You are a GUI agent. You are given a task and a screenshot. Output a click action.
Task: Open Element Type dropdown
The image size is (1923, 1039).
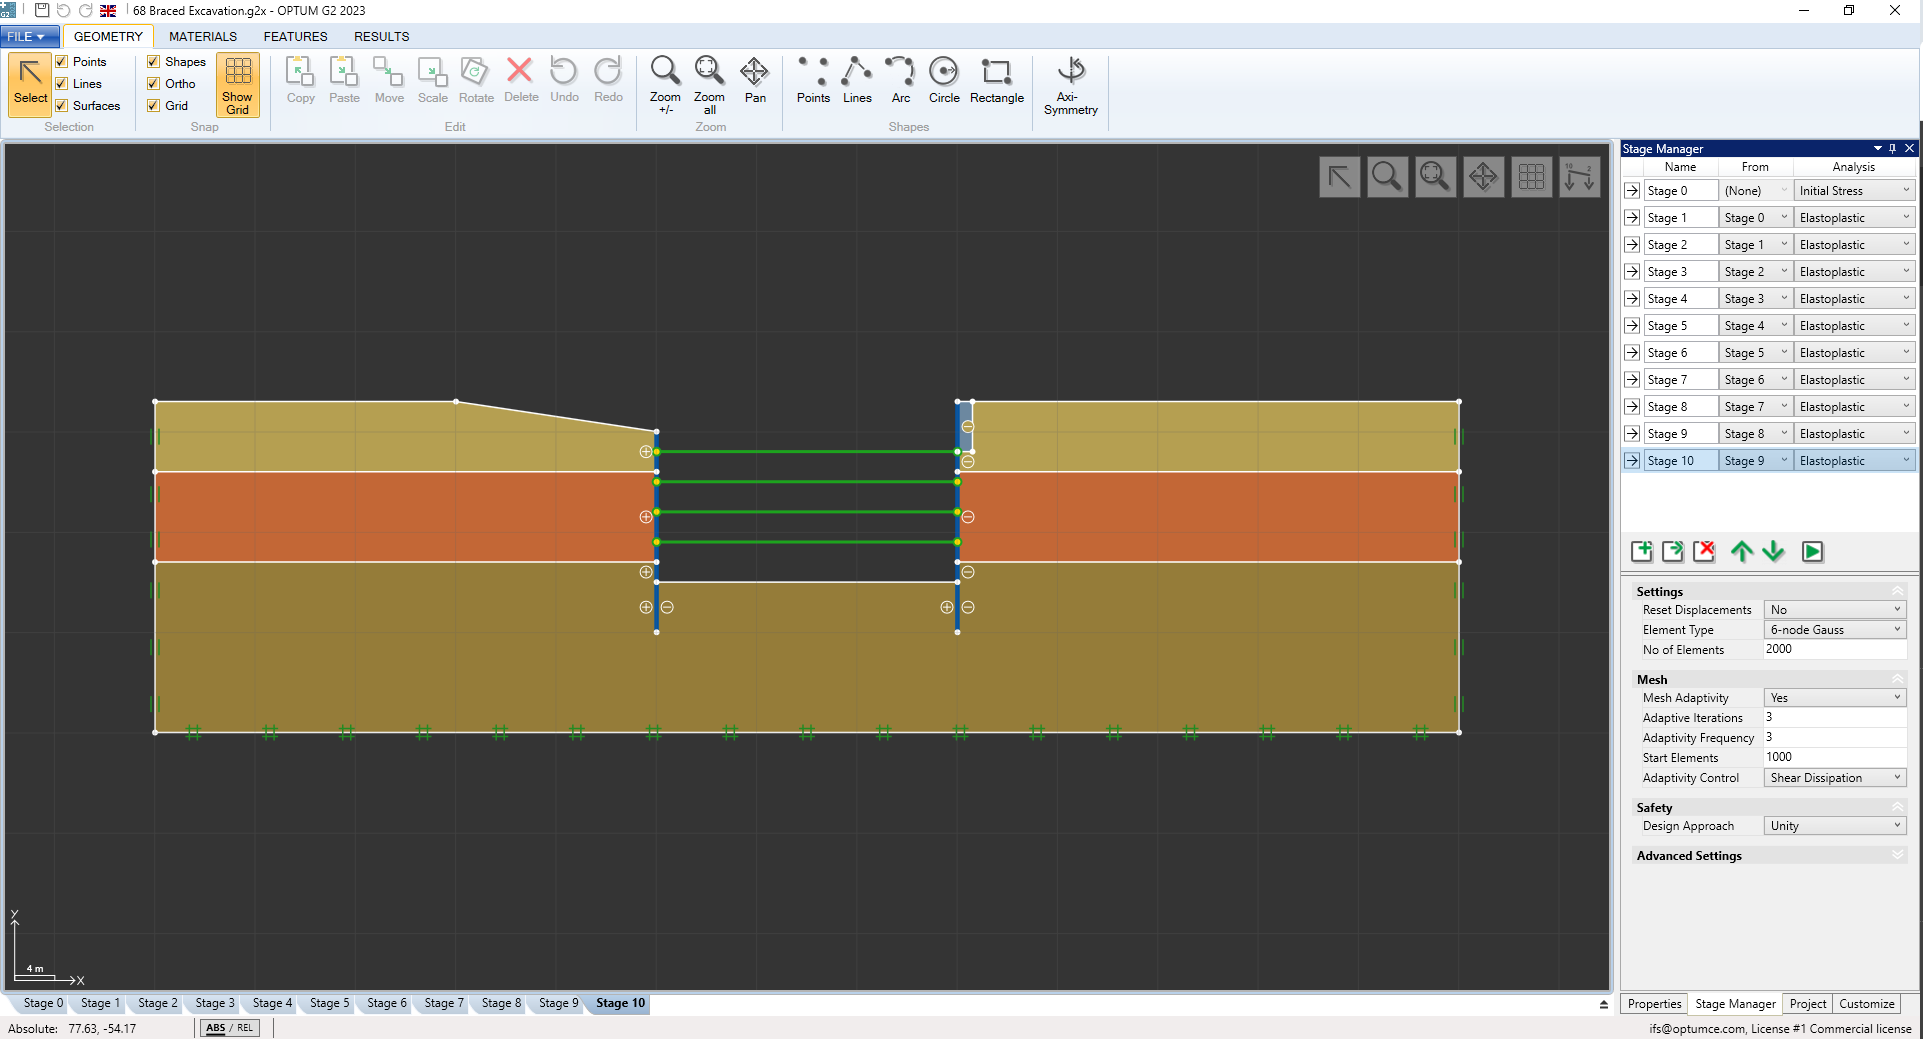click(x=1835, y=630)
